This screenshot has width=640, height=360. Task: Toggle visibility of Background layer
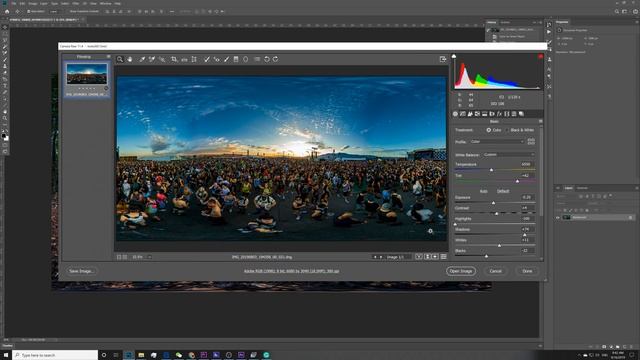[x=558, y=218]
